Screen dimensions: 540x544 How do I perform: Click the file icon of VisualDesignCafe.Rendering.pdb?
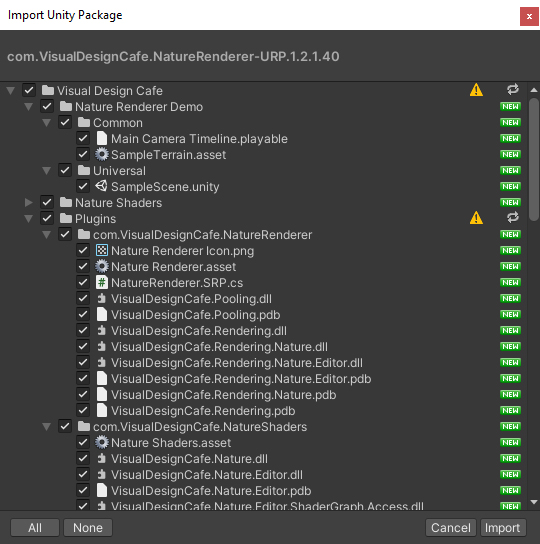click(102, 410)
